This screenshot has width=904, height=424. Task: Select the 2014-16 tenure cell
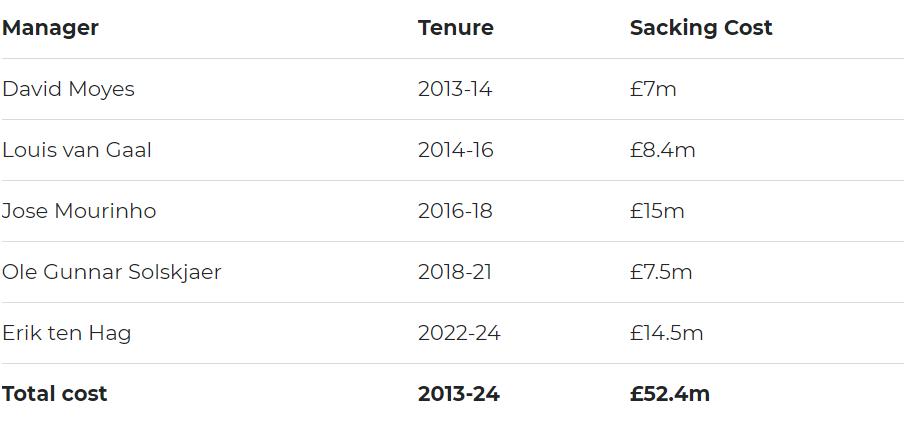click(x=455, y=150)
